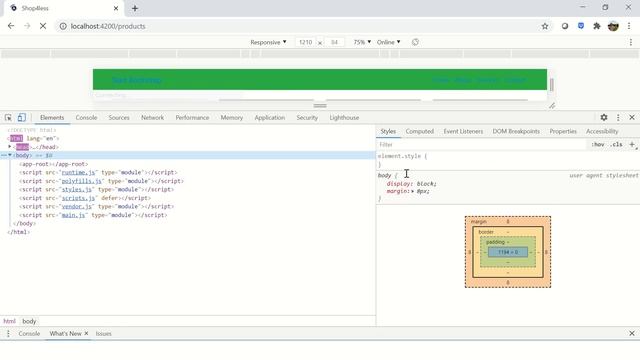Follow the main.js script link
The height and width of the screenshot is (360, 640).
click(73, 215)
